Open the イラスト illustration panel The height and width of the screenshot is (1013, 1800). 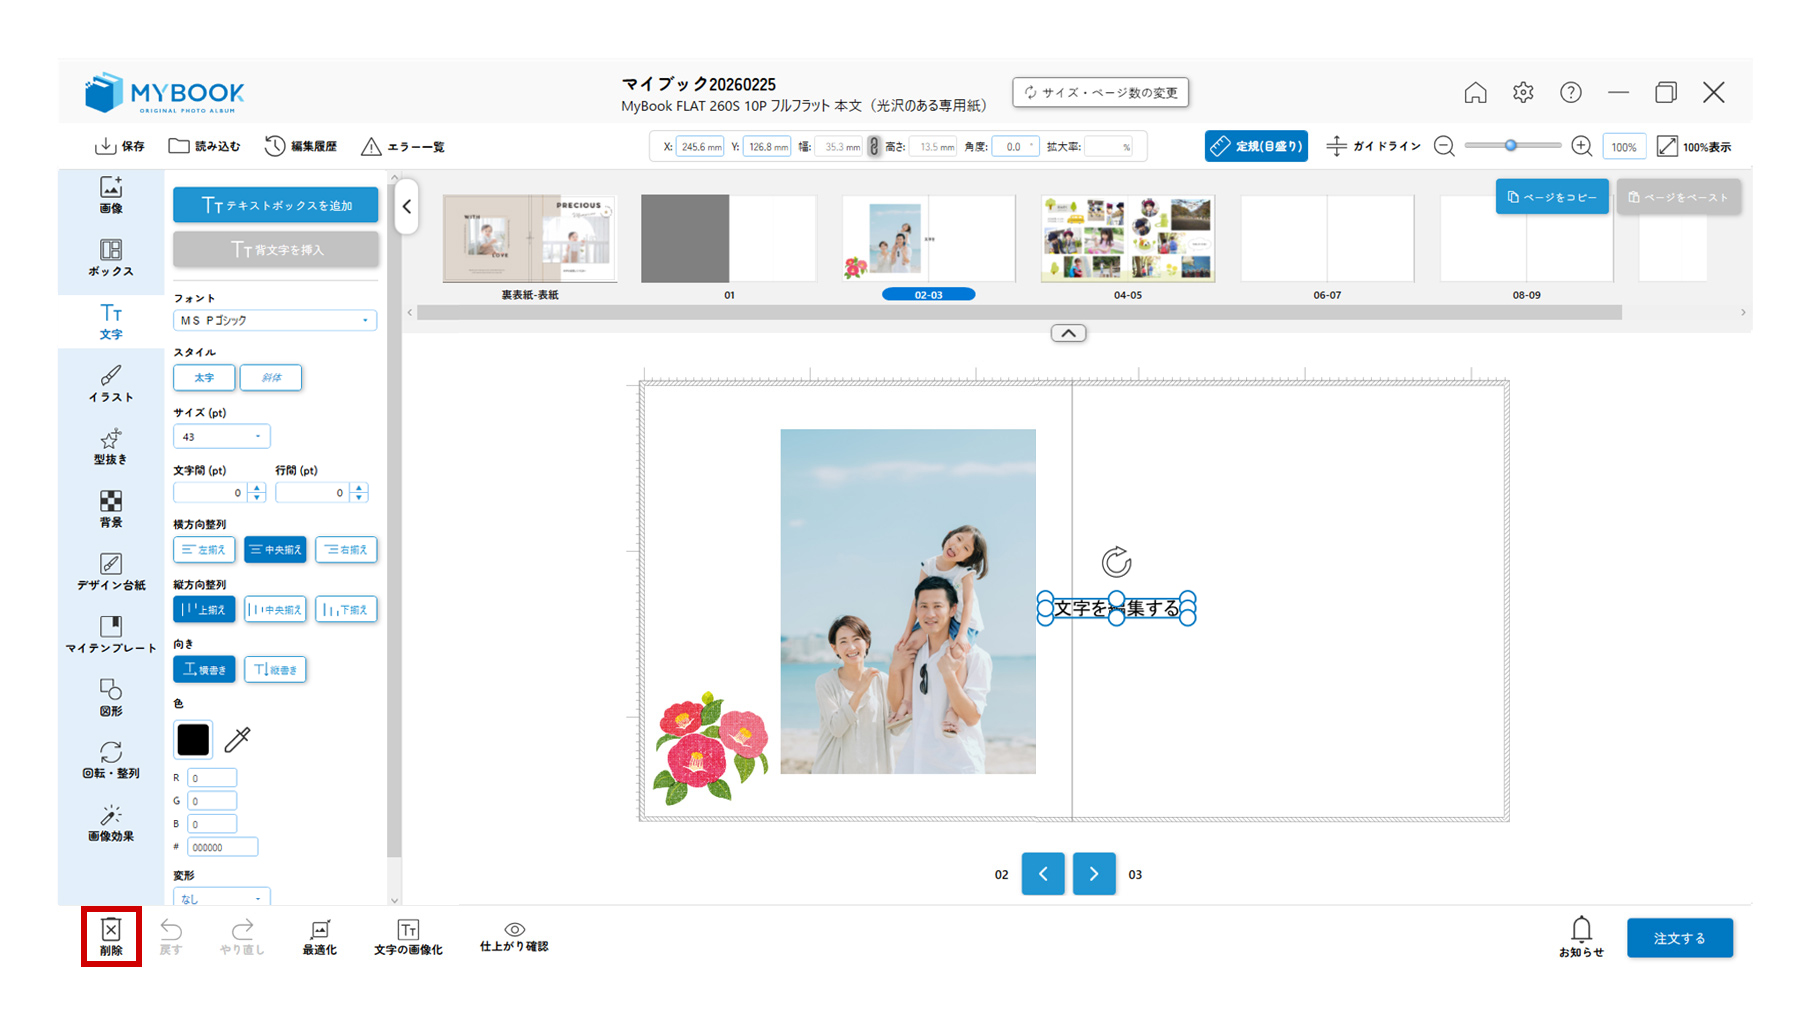(111, 383)
